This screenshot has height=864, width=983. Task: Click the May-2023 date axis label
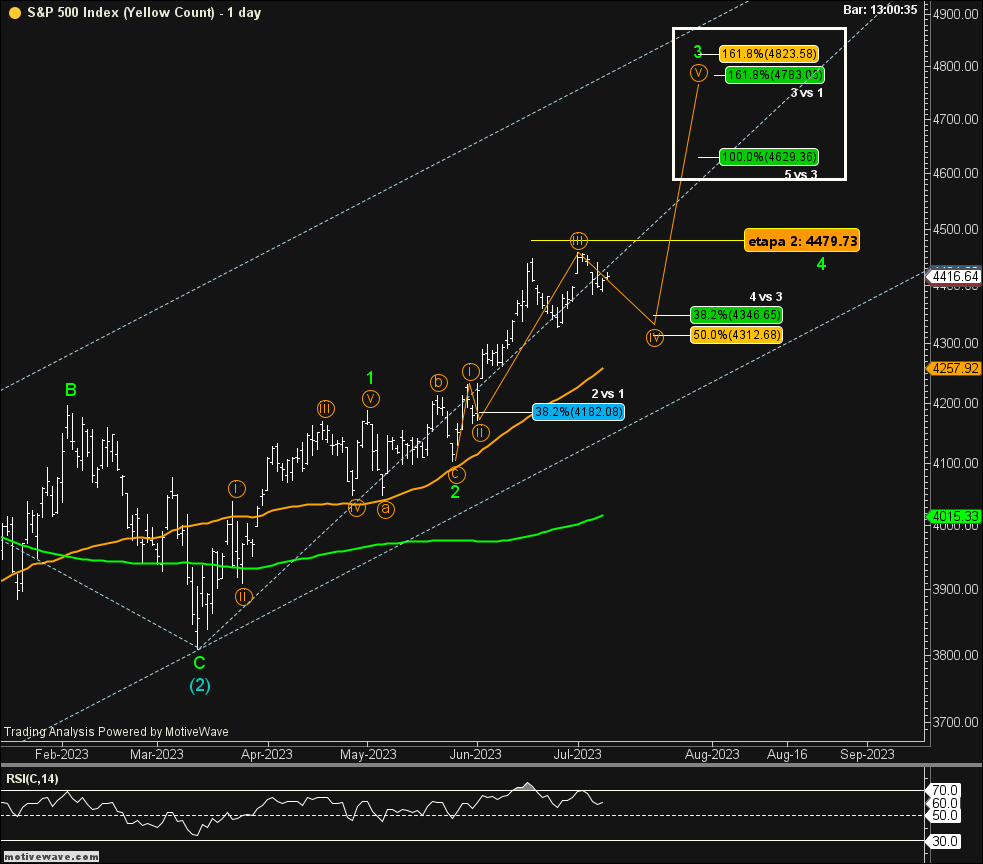click(368, 754)
